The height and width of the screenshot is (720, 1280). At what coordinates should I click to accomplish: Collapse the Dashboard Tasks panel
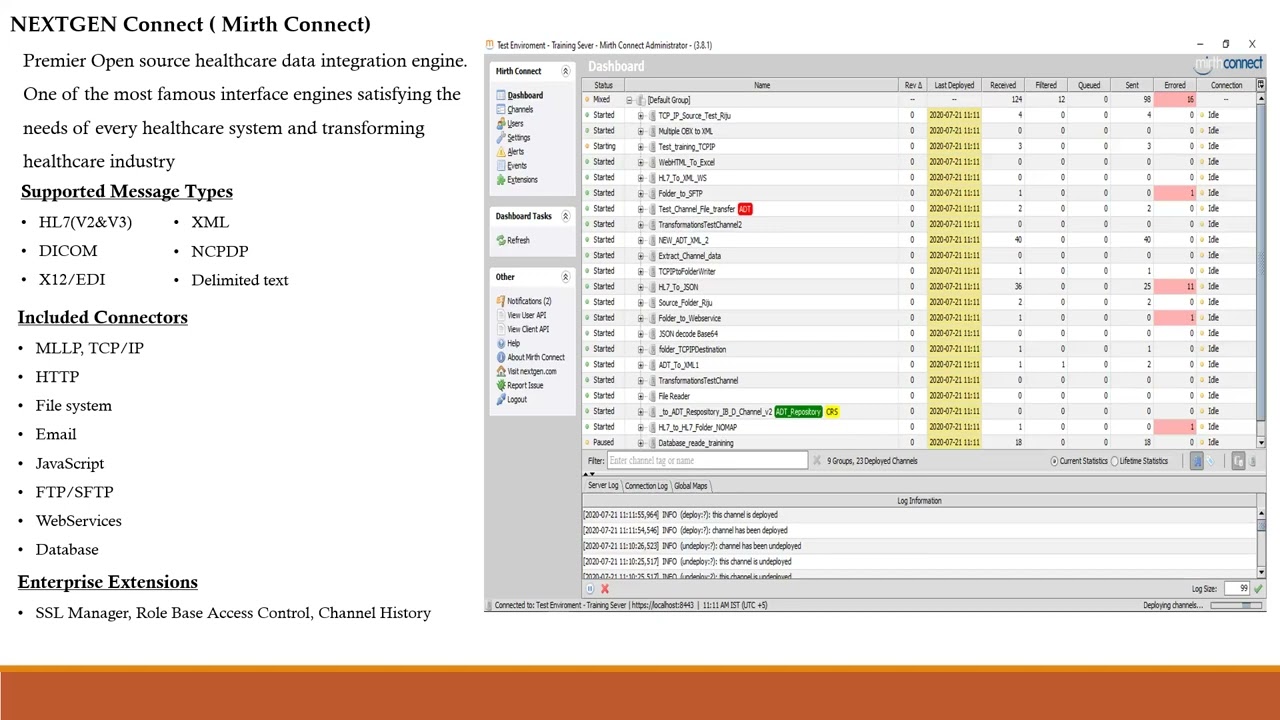565,216
